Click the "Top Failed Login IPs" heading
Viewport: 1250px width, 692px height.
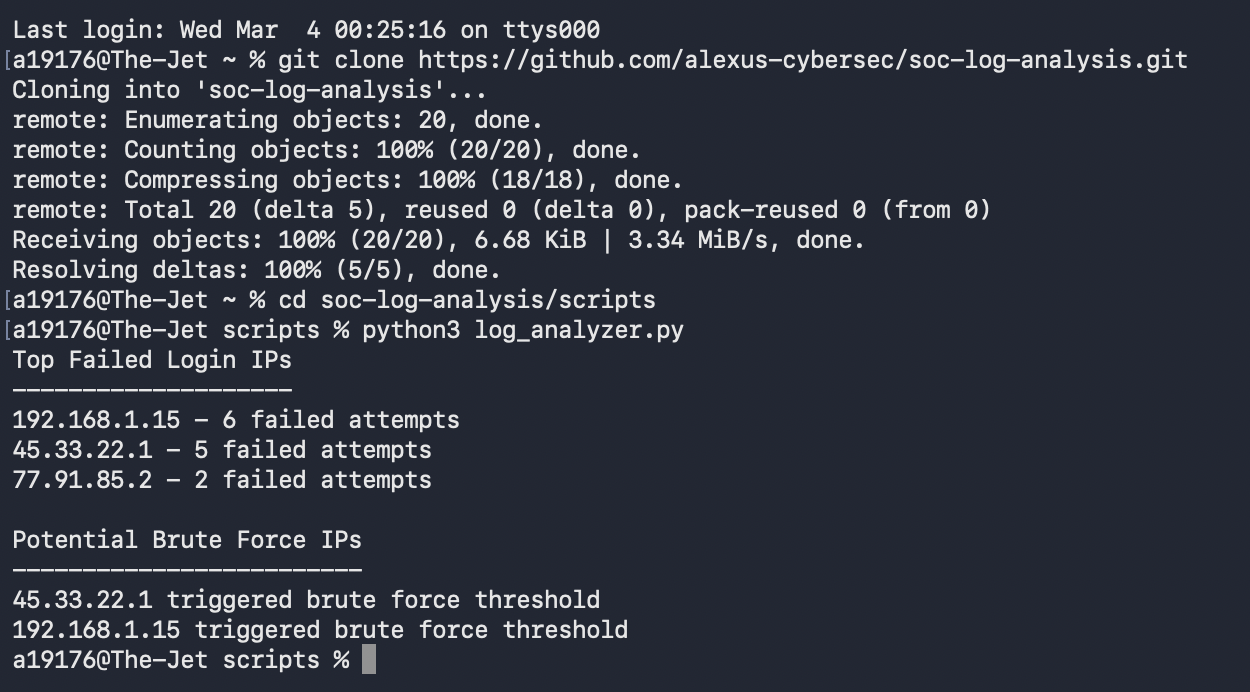pos(152,360)
